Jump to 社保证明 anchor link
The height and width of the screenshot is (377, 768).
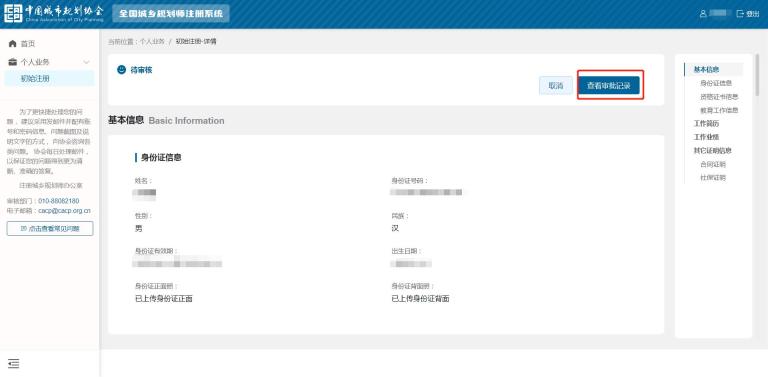713,178
